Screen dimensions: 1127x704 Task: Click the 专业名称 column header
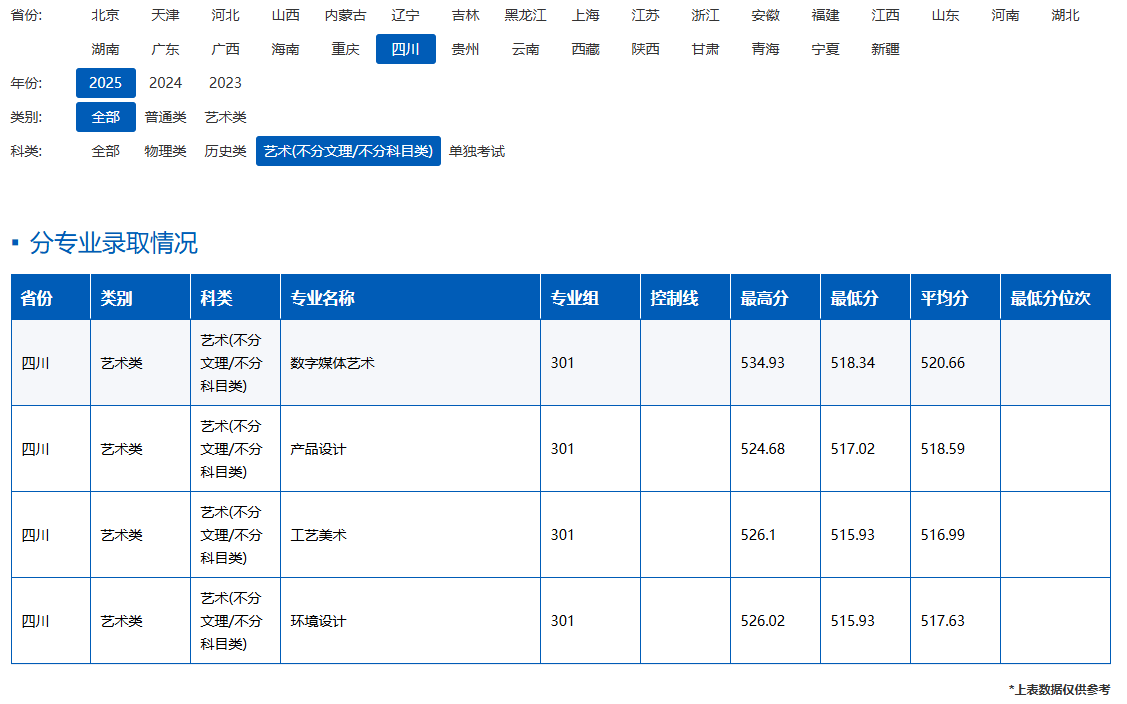pos(410,297)
